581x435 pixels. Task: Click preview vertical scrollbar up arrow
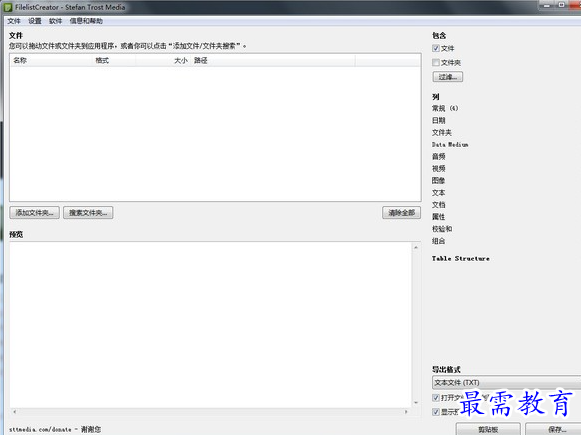coord(416,247)
